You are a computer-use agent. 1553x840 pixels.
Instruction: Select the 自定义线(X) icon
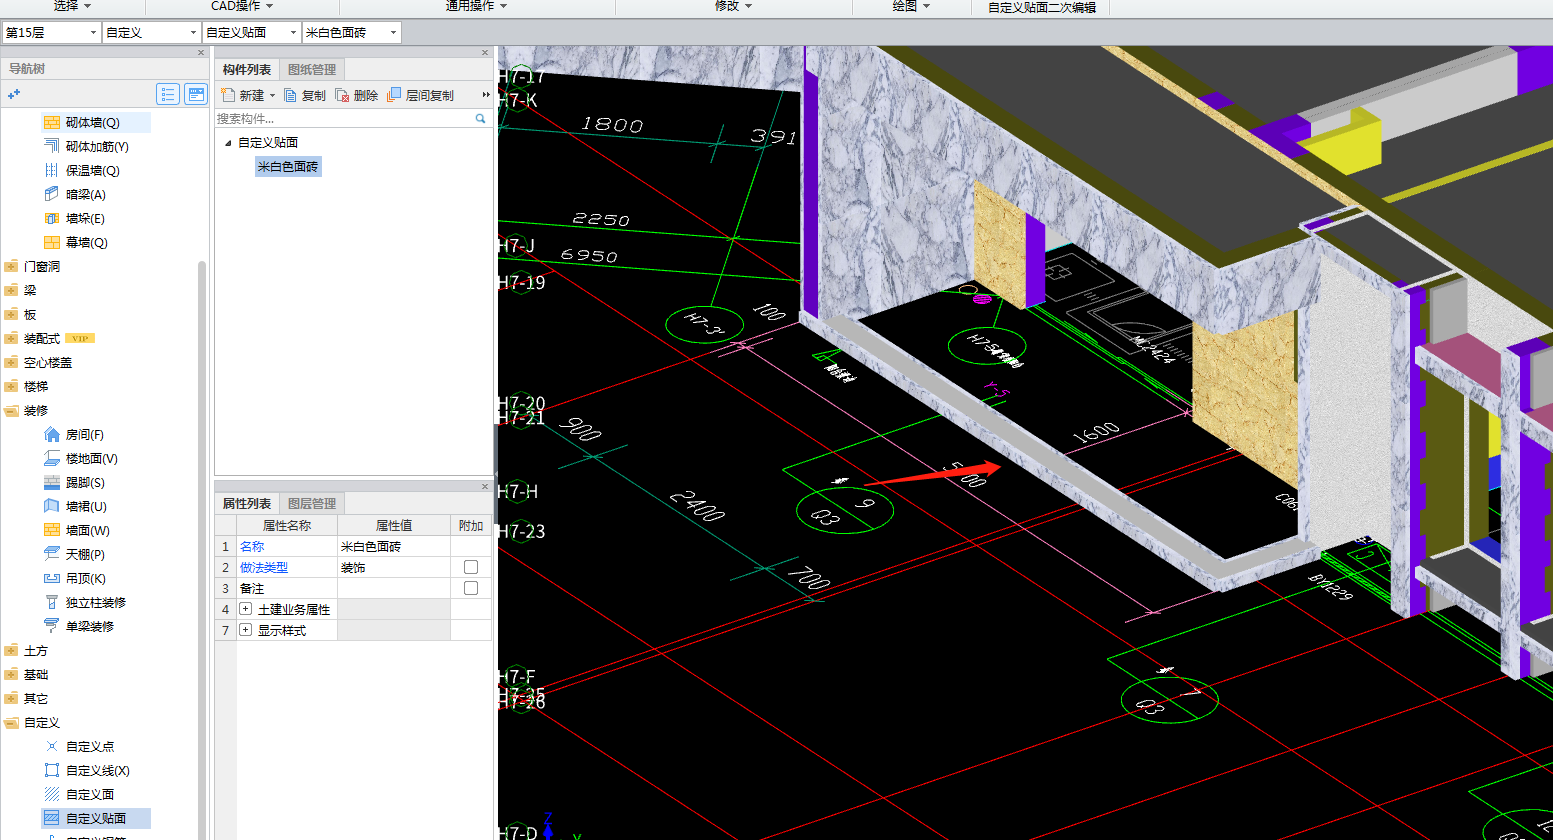pyautogui.click(x=52, y=770)
